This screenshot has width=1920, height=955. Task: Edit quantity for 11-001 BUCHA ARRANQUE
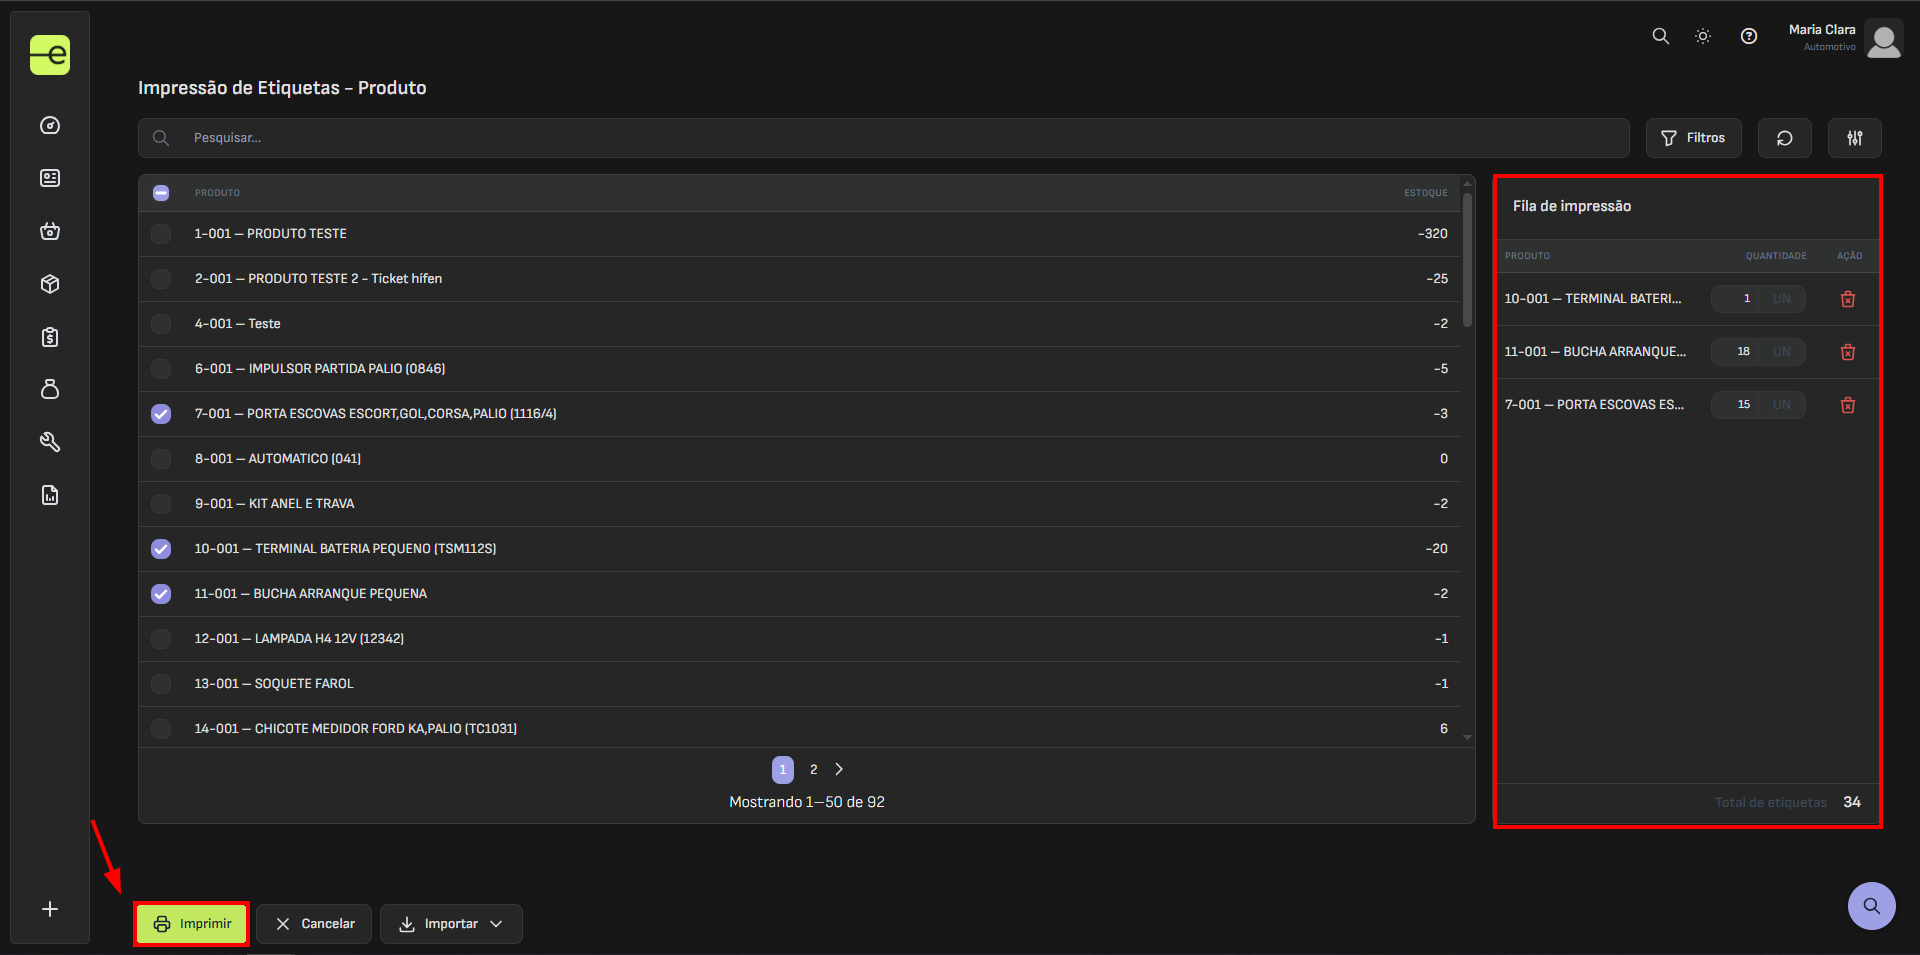(1736, 352)
